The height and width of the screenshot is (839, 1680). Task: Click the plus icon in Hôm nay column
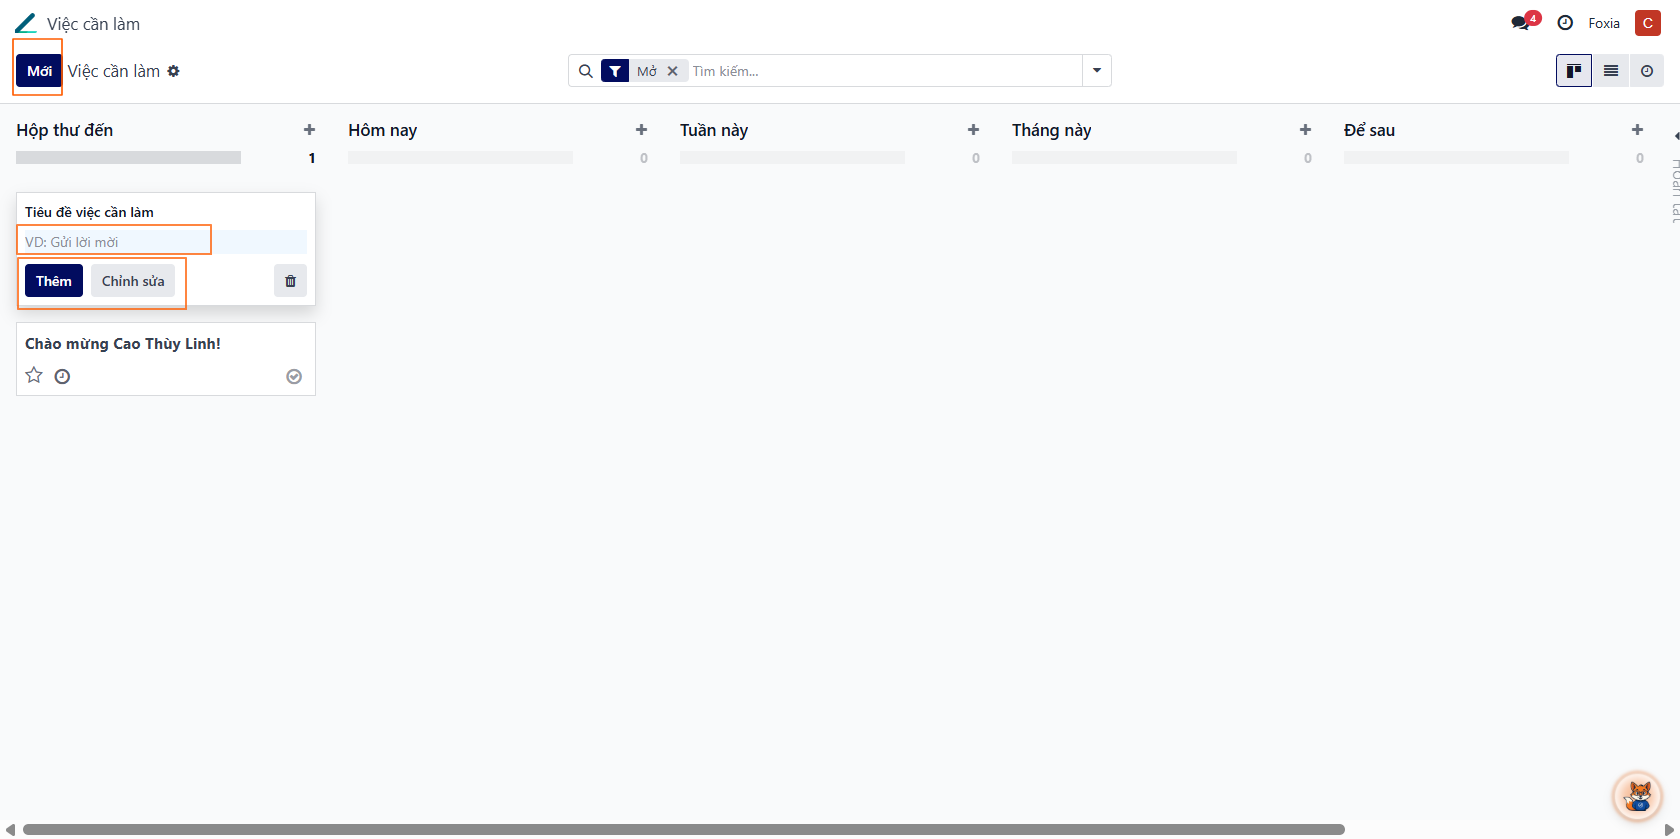point(641,130)
